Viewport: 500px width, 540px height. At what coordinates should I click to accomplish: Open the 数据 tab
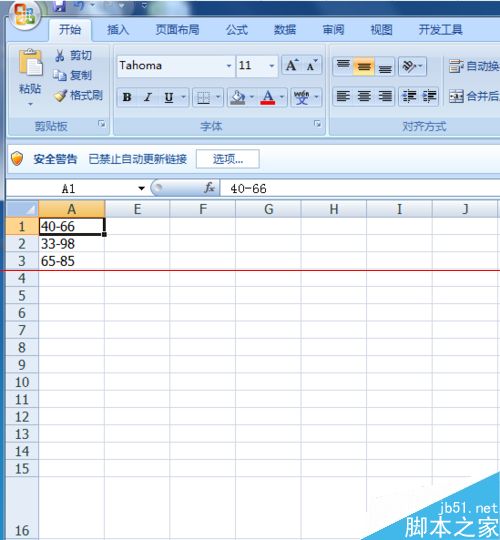tap(285, 30)
